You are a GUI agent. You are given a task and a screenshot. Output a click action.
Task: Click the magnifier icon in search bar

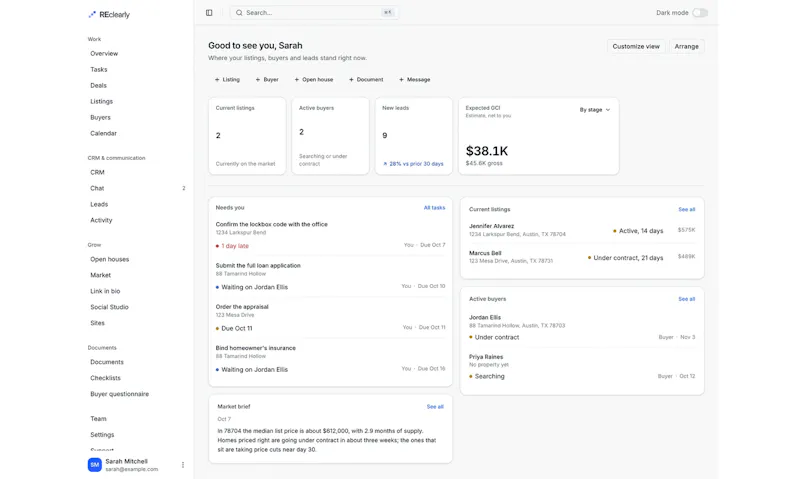coord(239,13)
